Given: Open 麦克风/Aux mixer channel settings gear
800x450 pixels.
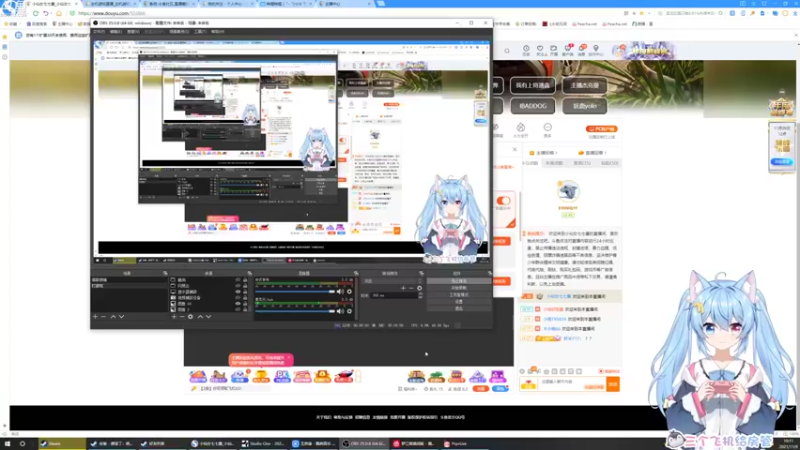Looking at the screenshot, I should coord(349,311).
